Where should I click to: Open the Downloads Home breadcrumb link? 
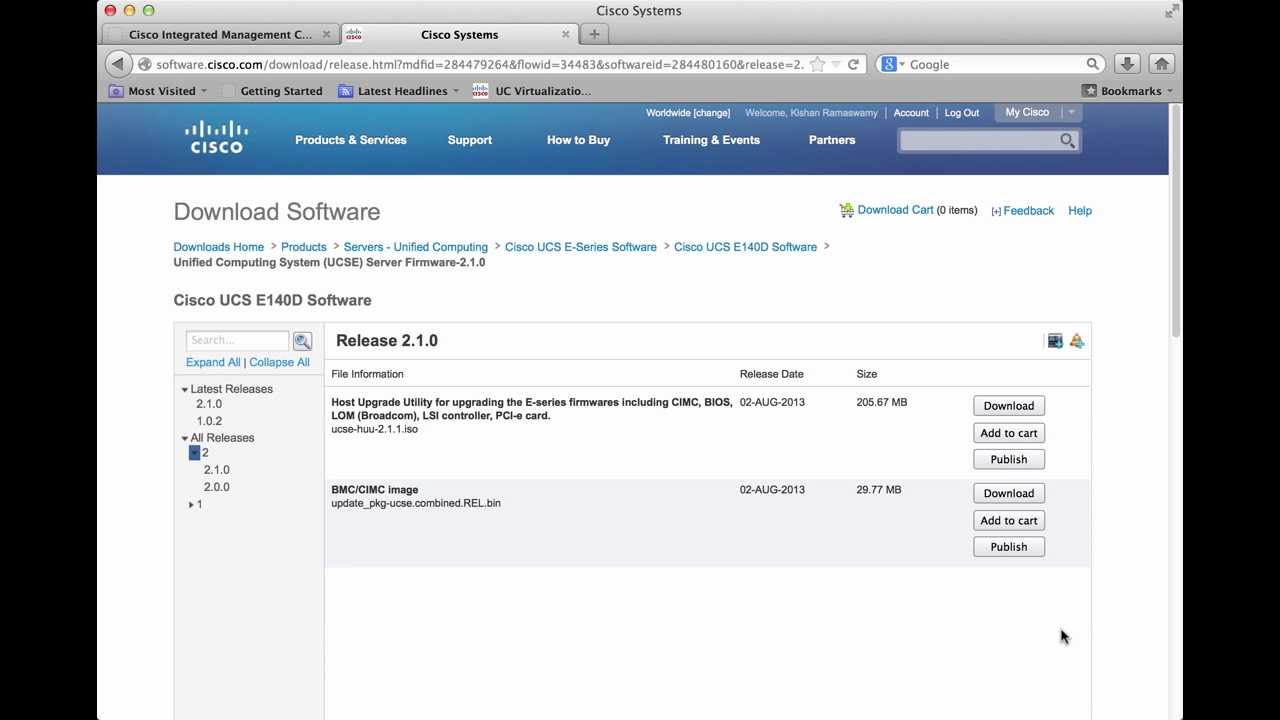219,247
